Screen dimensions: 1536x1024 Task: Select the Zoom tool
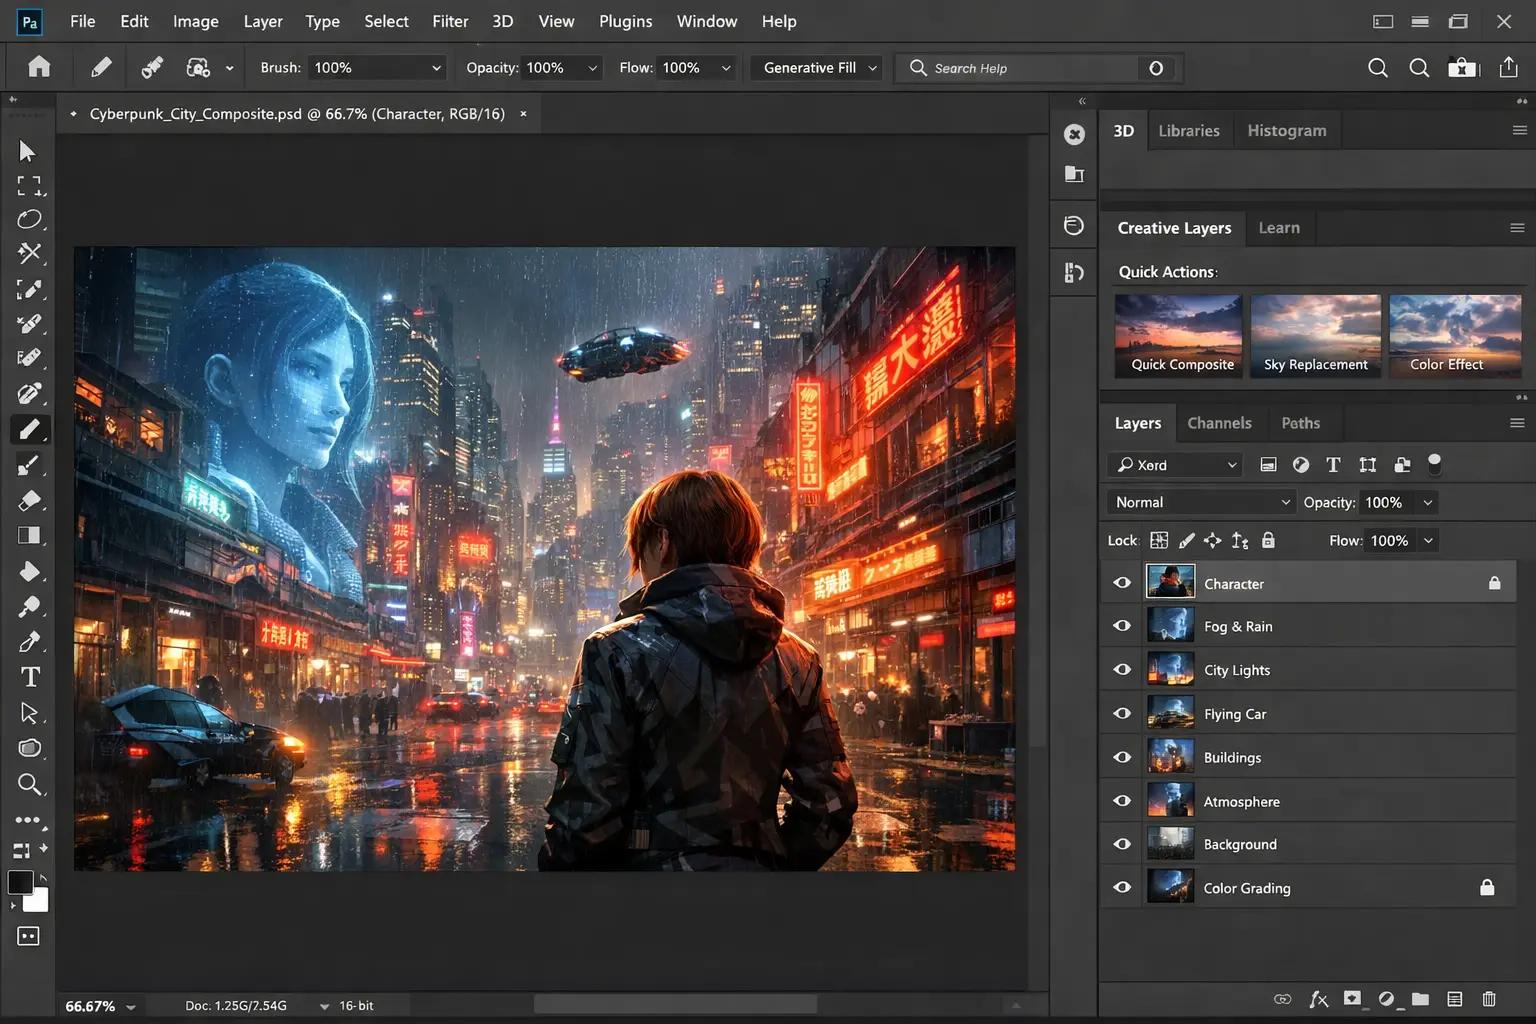30,785
